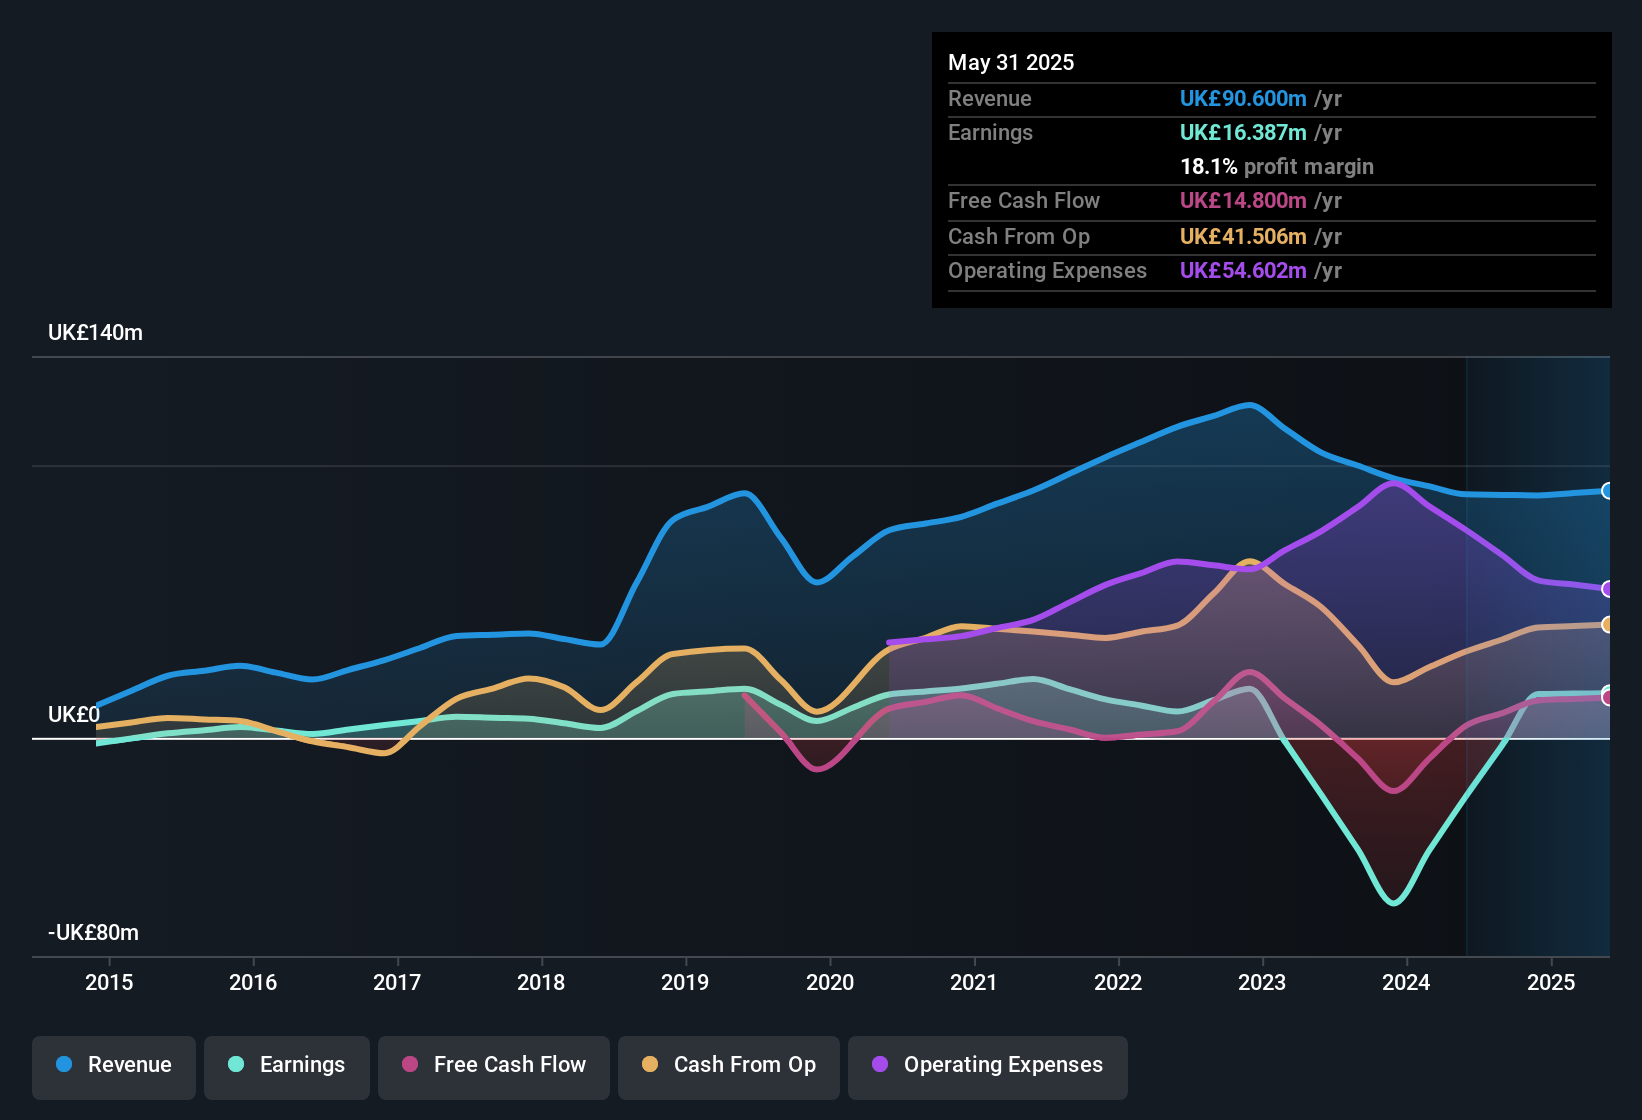Viewport: 1642px width, 1120px height.
Task: Click the Cash From Op endpoint marker
Action: click(x=1608, y=625)
